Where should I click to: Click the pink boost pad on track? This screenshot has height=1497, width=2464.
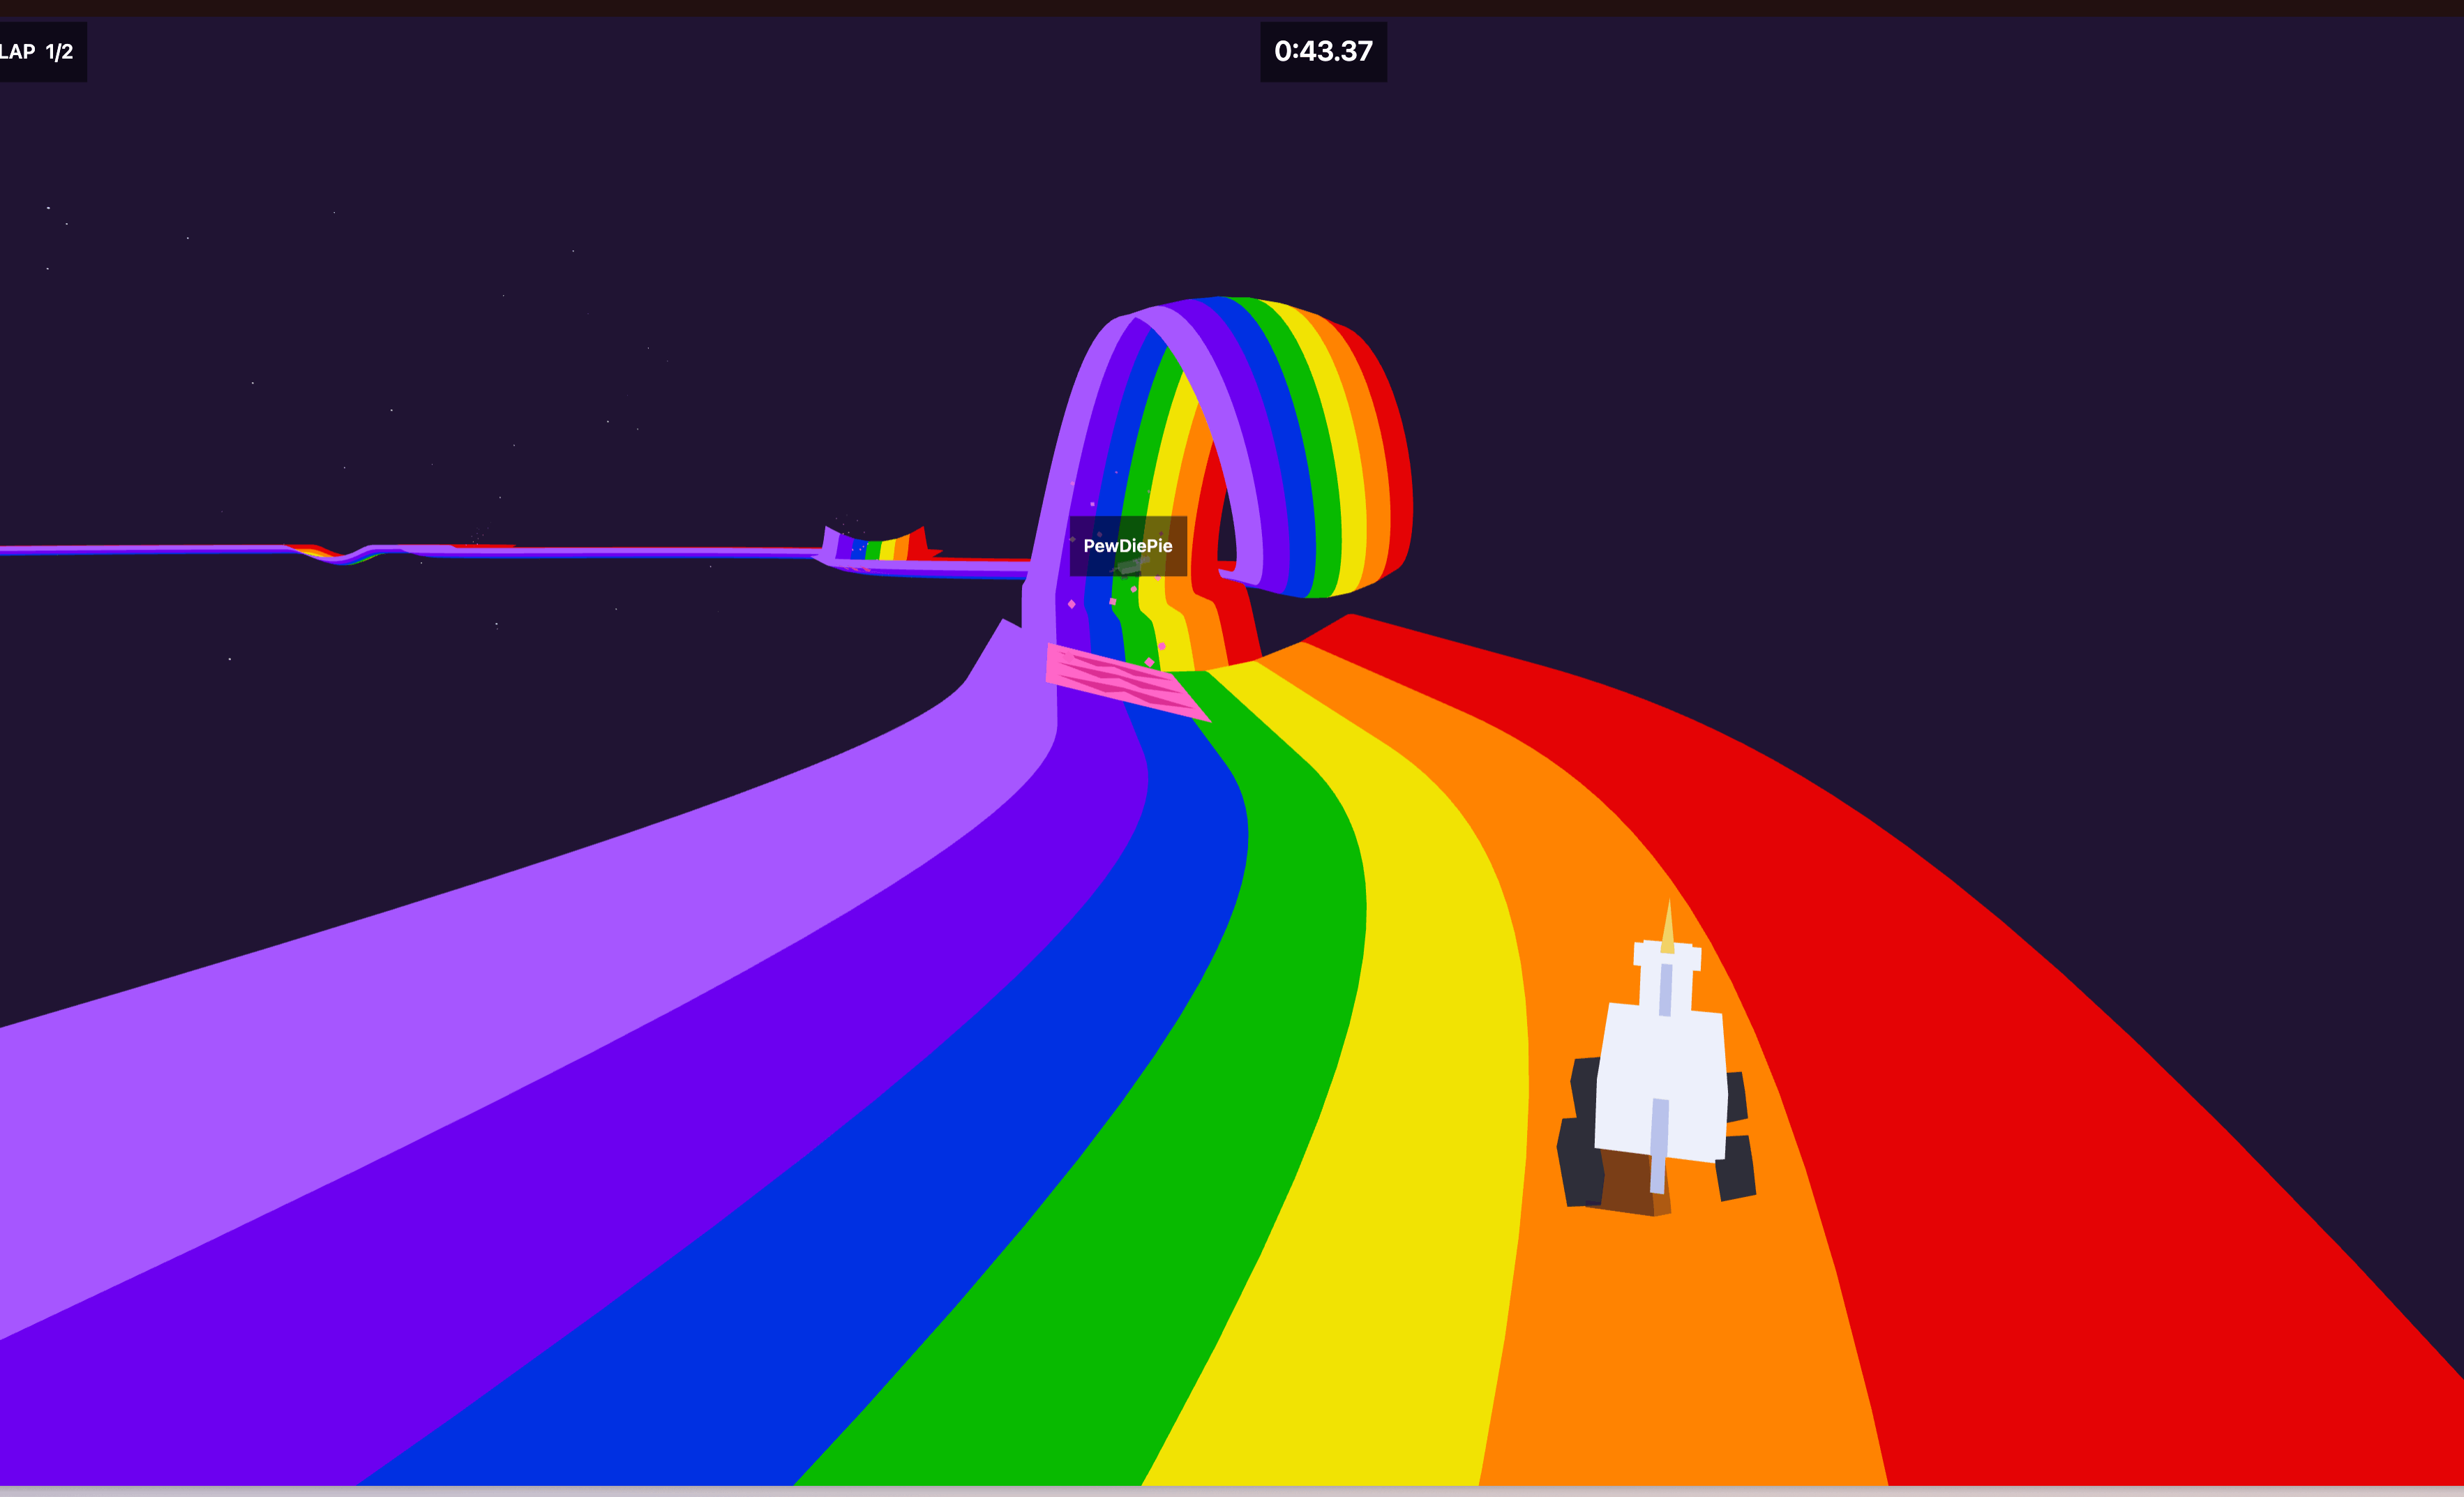[x=1125, y=682]
